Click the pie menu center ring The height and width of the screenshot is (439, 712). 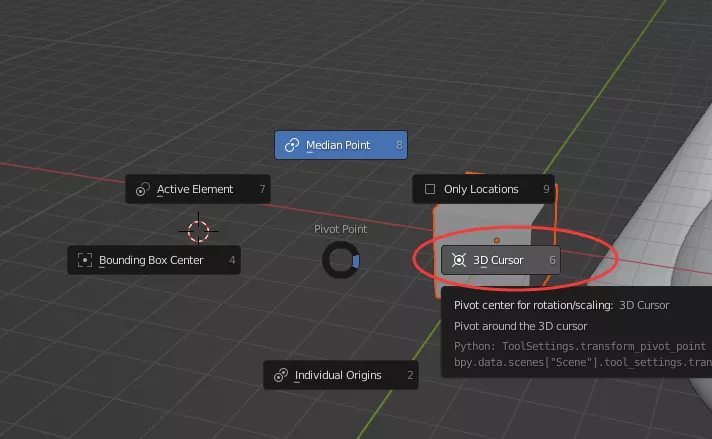(x=340, y=260)
